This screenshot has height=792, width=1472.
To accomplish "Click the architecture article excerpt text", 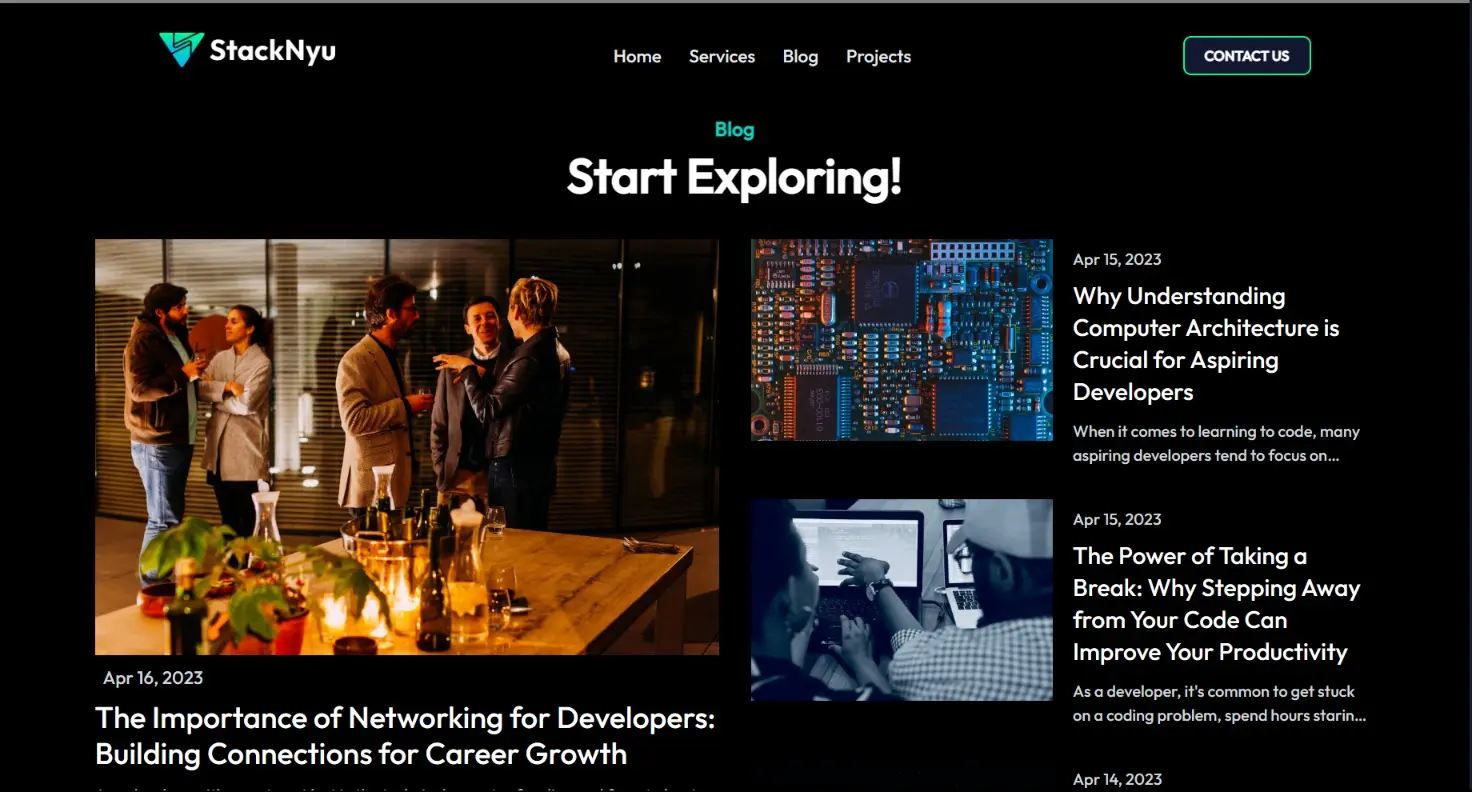I will 1215,443.
